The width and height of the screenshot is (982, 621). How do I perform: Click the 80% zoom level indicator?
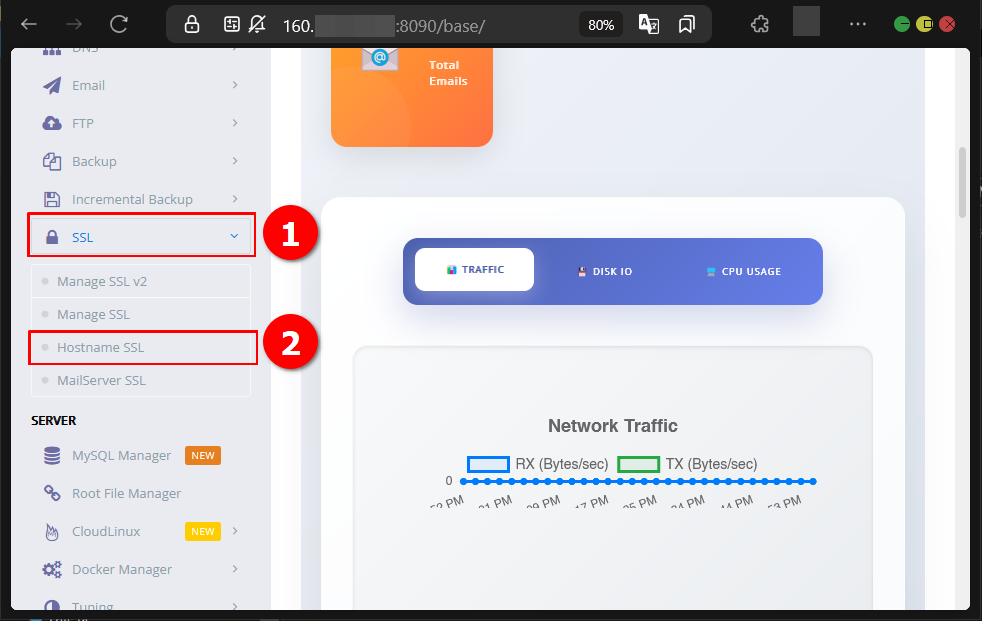601,25
